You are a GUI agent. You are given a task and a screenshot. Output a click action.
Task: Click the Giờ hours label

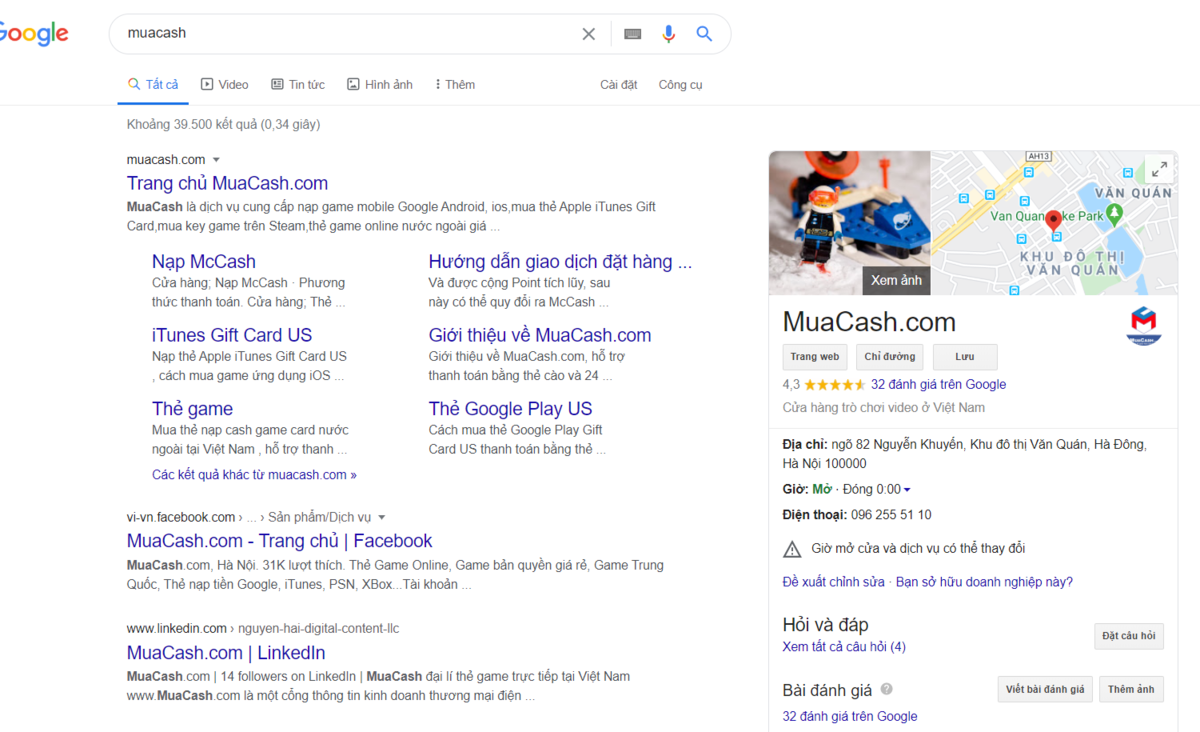click(795, 490)
